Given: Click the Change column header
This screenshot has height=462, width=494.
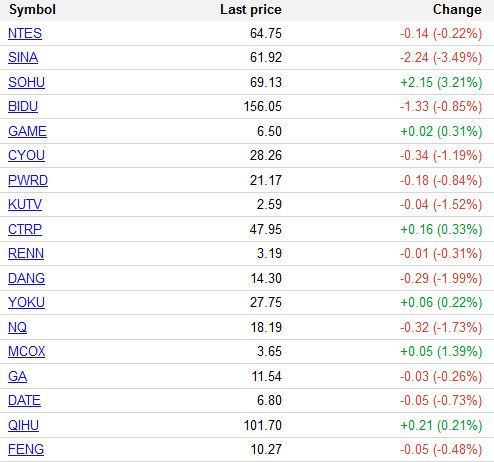Looking at the screenshot, I should 457,10.
